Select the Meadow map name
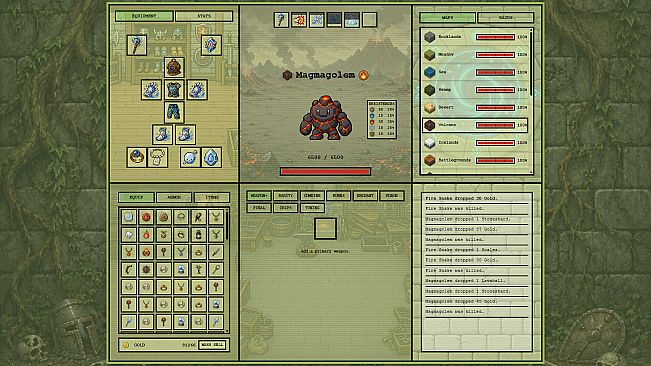The image size is (651, 366). pyautogui.click(x=446, y=54)
